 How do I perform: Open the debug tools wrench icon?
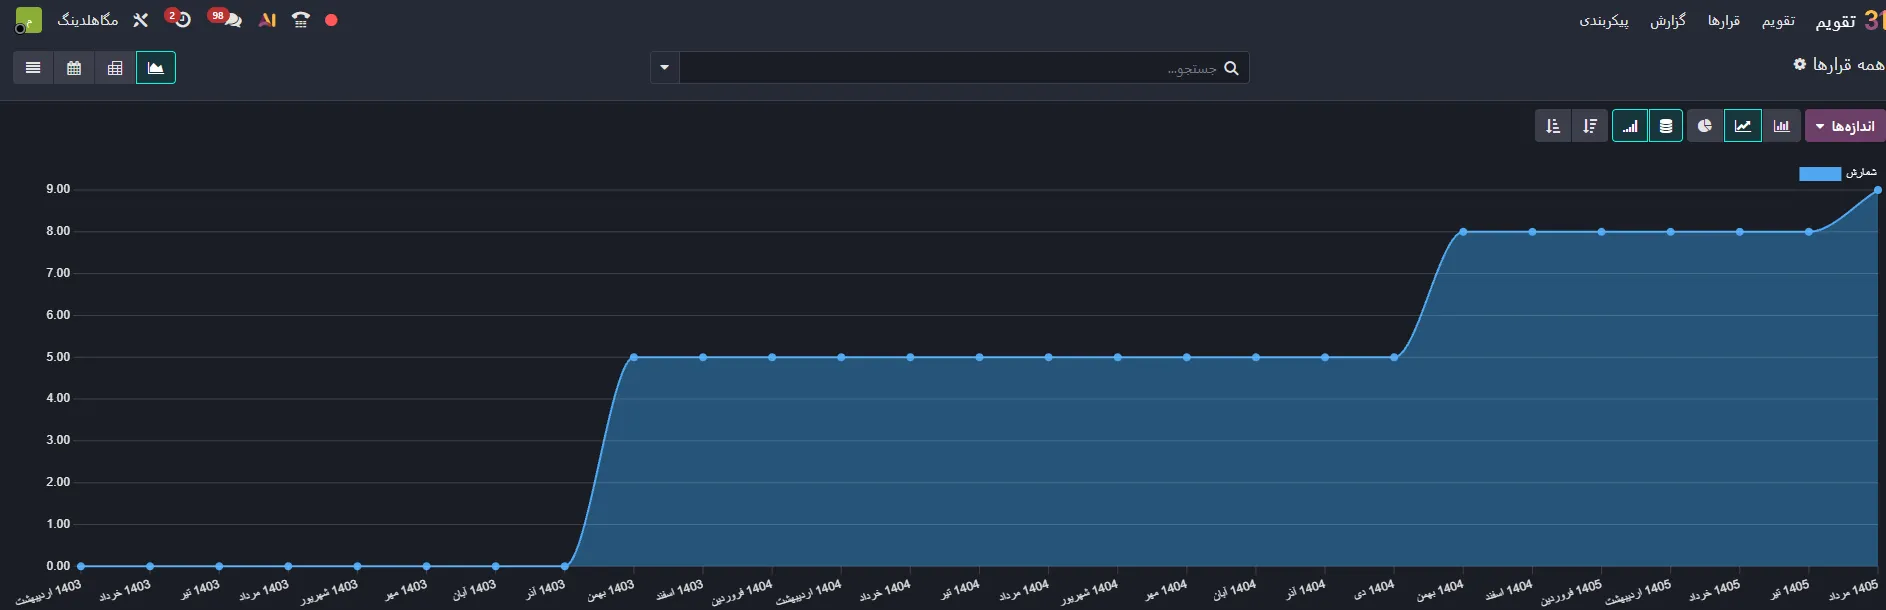click(140, 20)
